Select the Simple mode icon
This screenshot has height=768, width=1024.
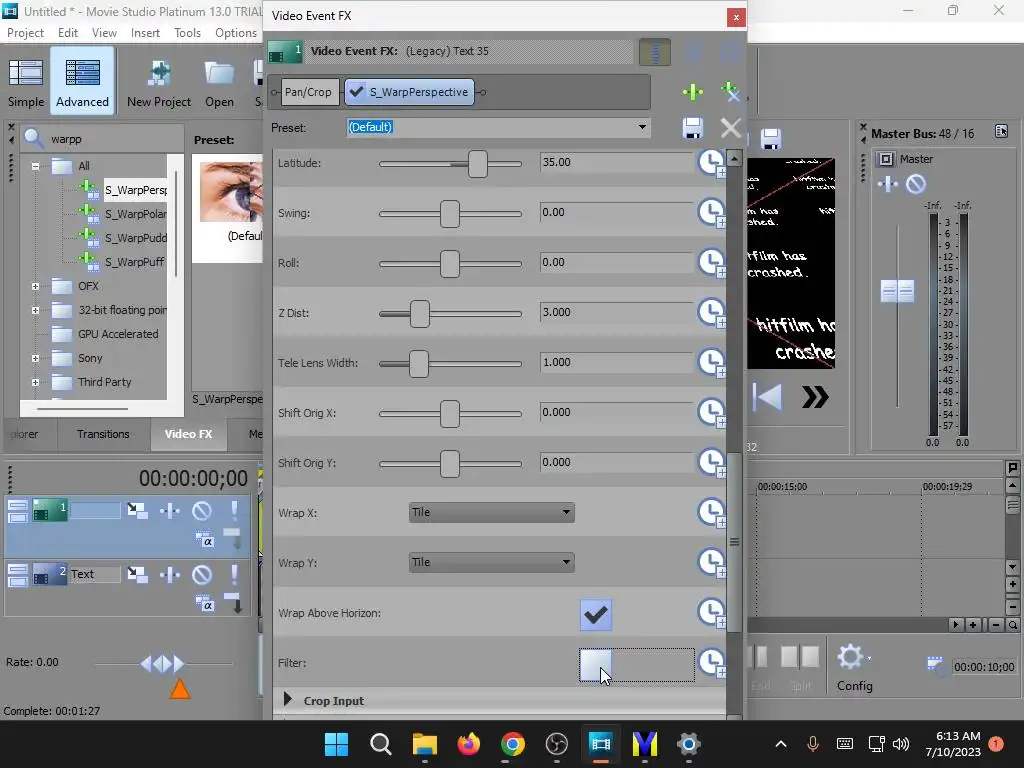(x=26, y=82)
